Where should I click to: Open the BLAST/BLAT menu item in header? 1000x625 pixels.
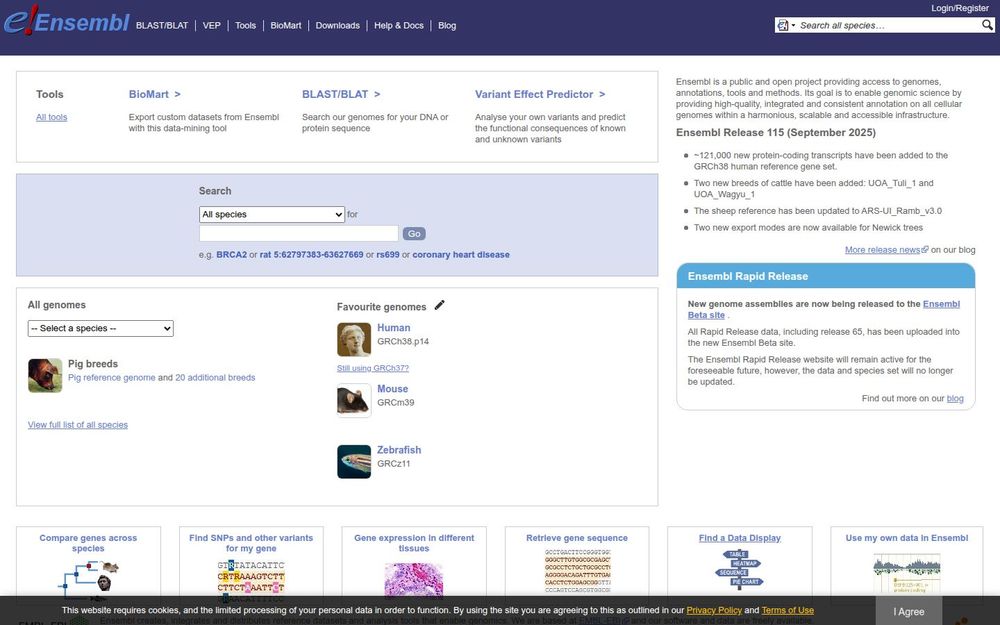click(162, 26)
